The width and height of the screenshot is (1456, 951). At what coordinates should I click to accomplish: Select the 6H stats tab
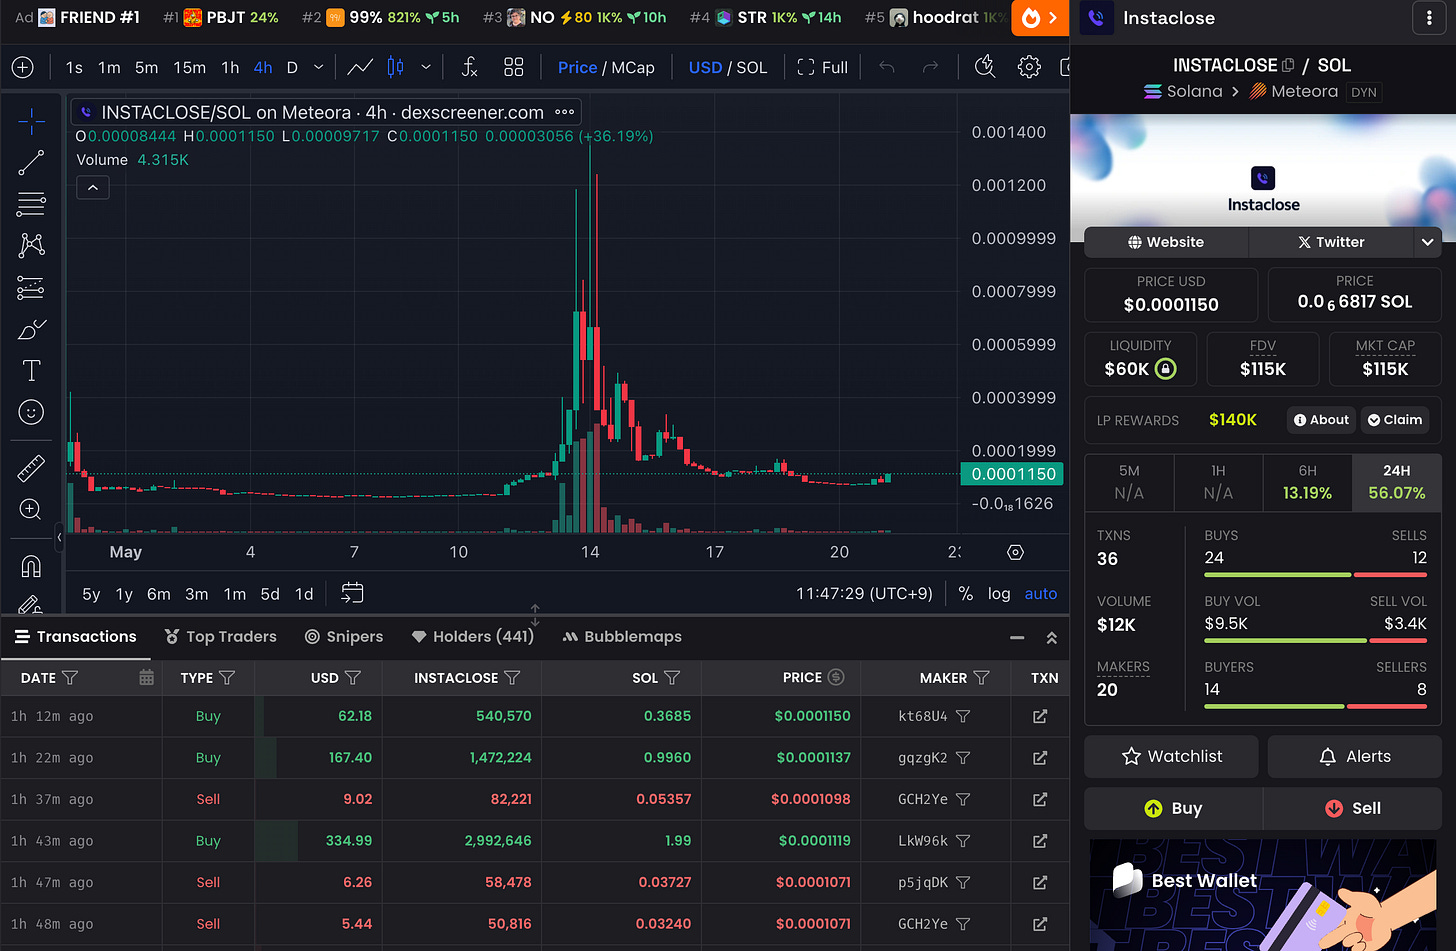(x=1307, y=482)
